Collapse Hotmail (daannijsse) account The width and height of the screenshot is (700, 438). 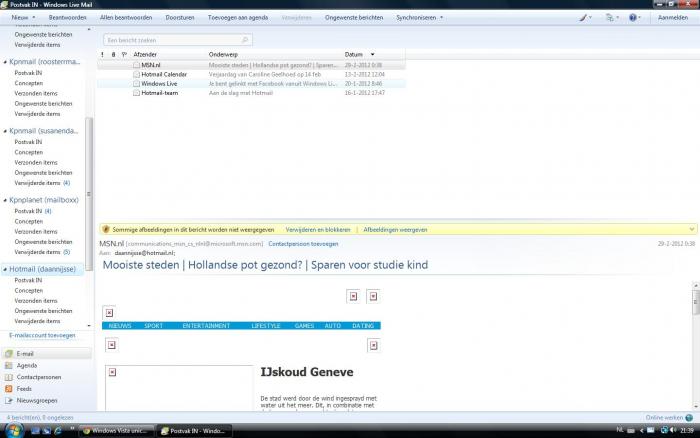click(5, 270)
